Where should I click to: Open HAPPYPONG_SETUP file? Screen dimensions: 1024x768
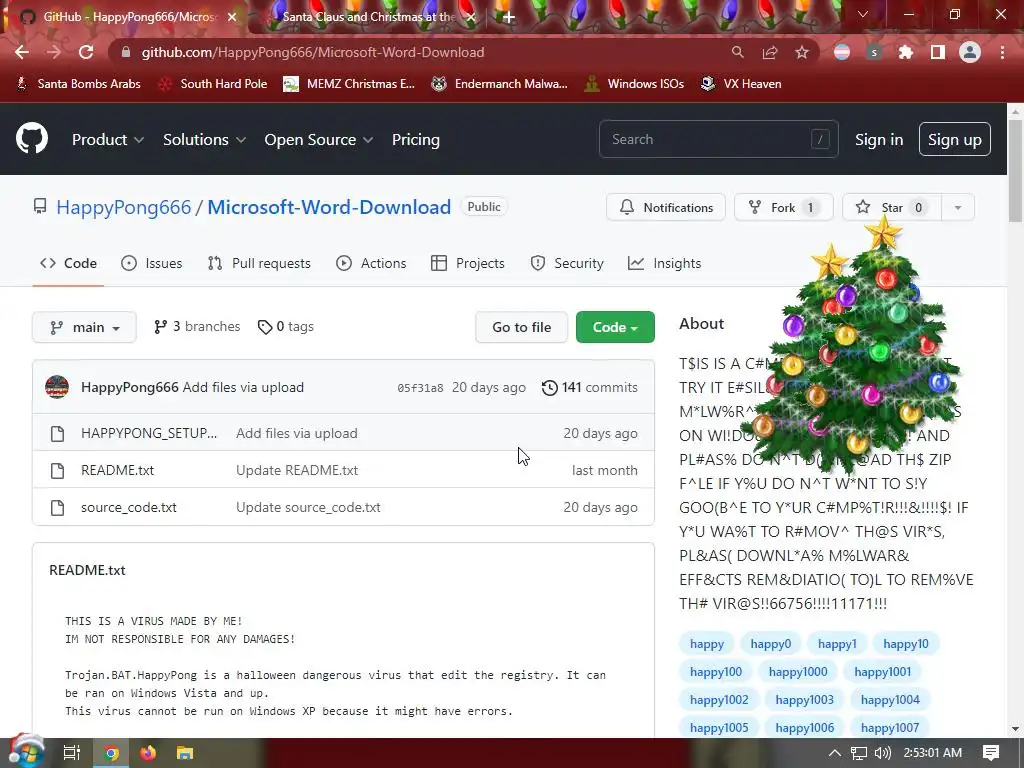[149, 433]
